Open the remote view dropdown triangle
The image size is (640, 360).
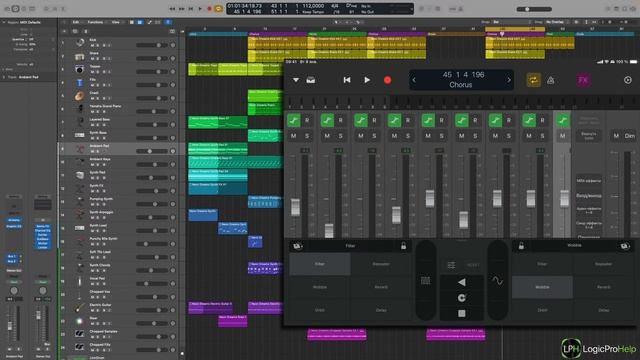[296, 80]
